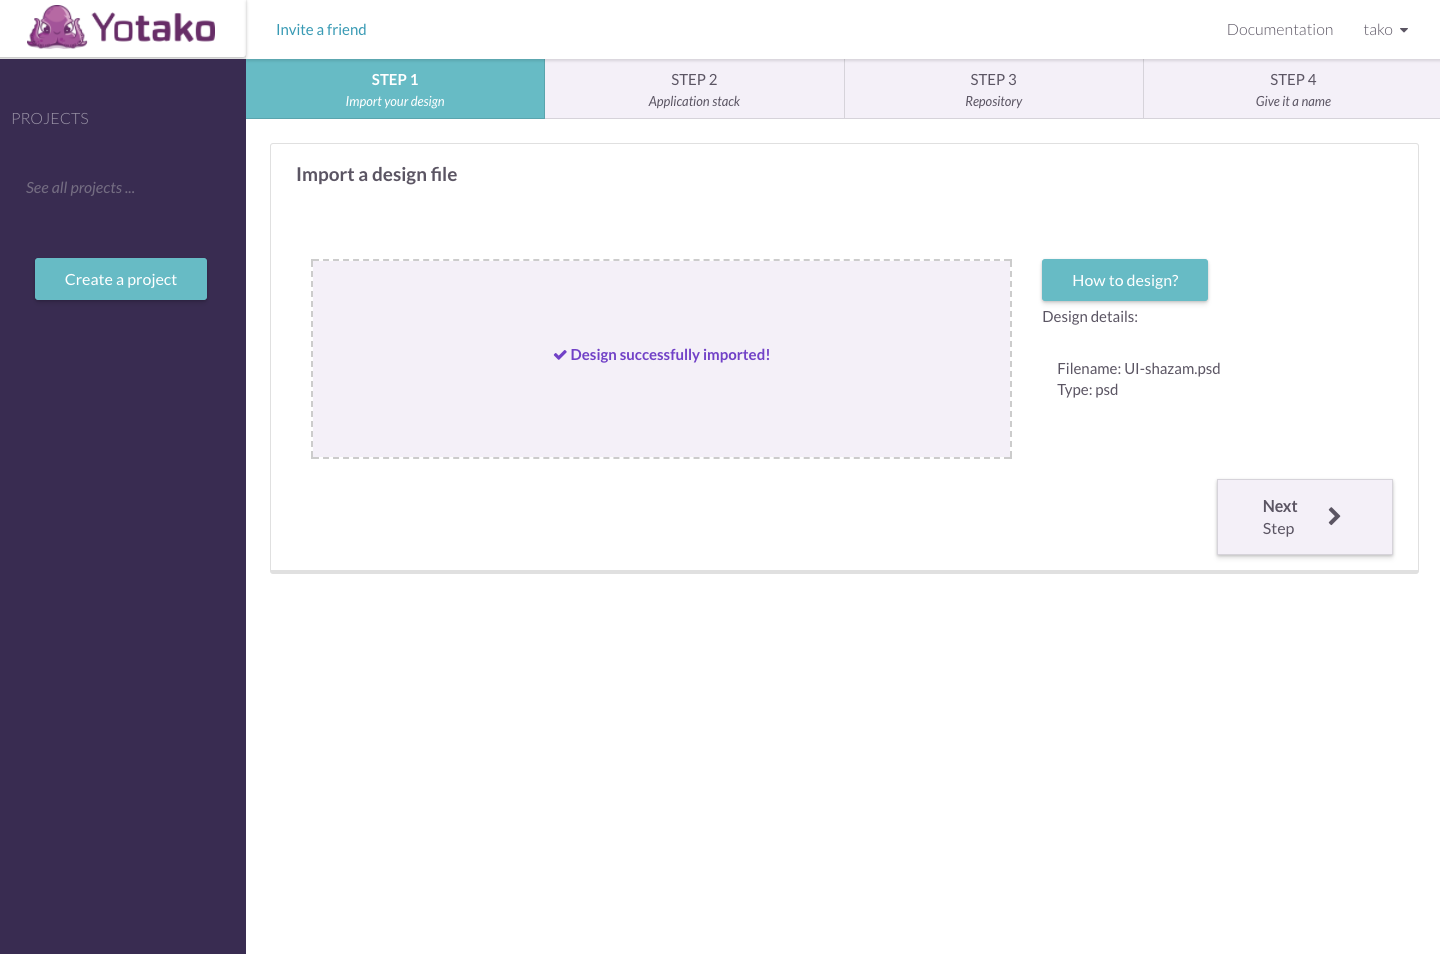The image size is (1440, 954).
Task: Click the Next Step button
Action: pyautogui.click(x=1305, y=517)
